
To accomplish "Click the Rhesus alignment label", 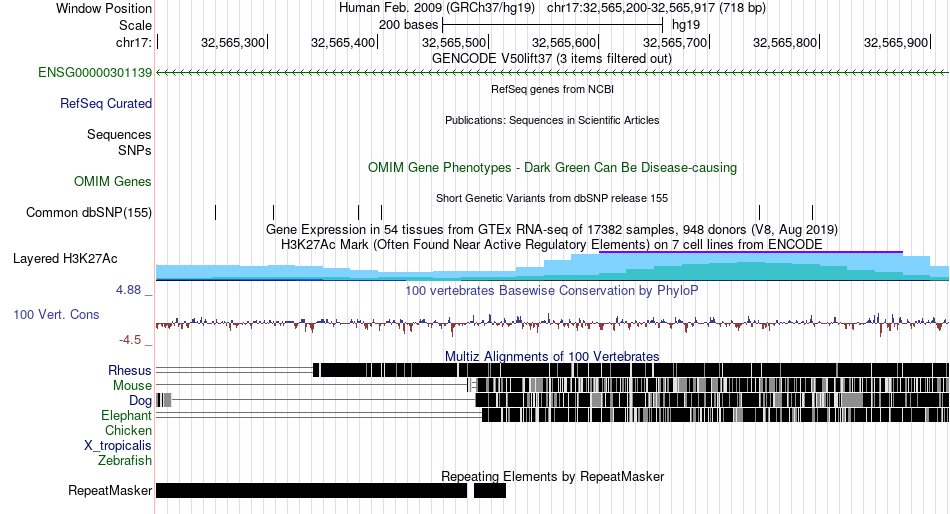I will (x=130, y=370).
